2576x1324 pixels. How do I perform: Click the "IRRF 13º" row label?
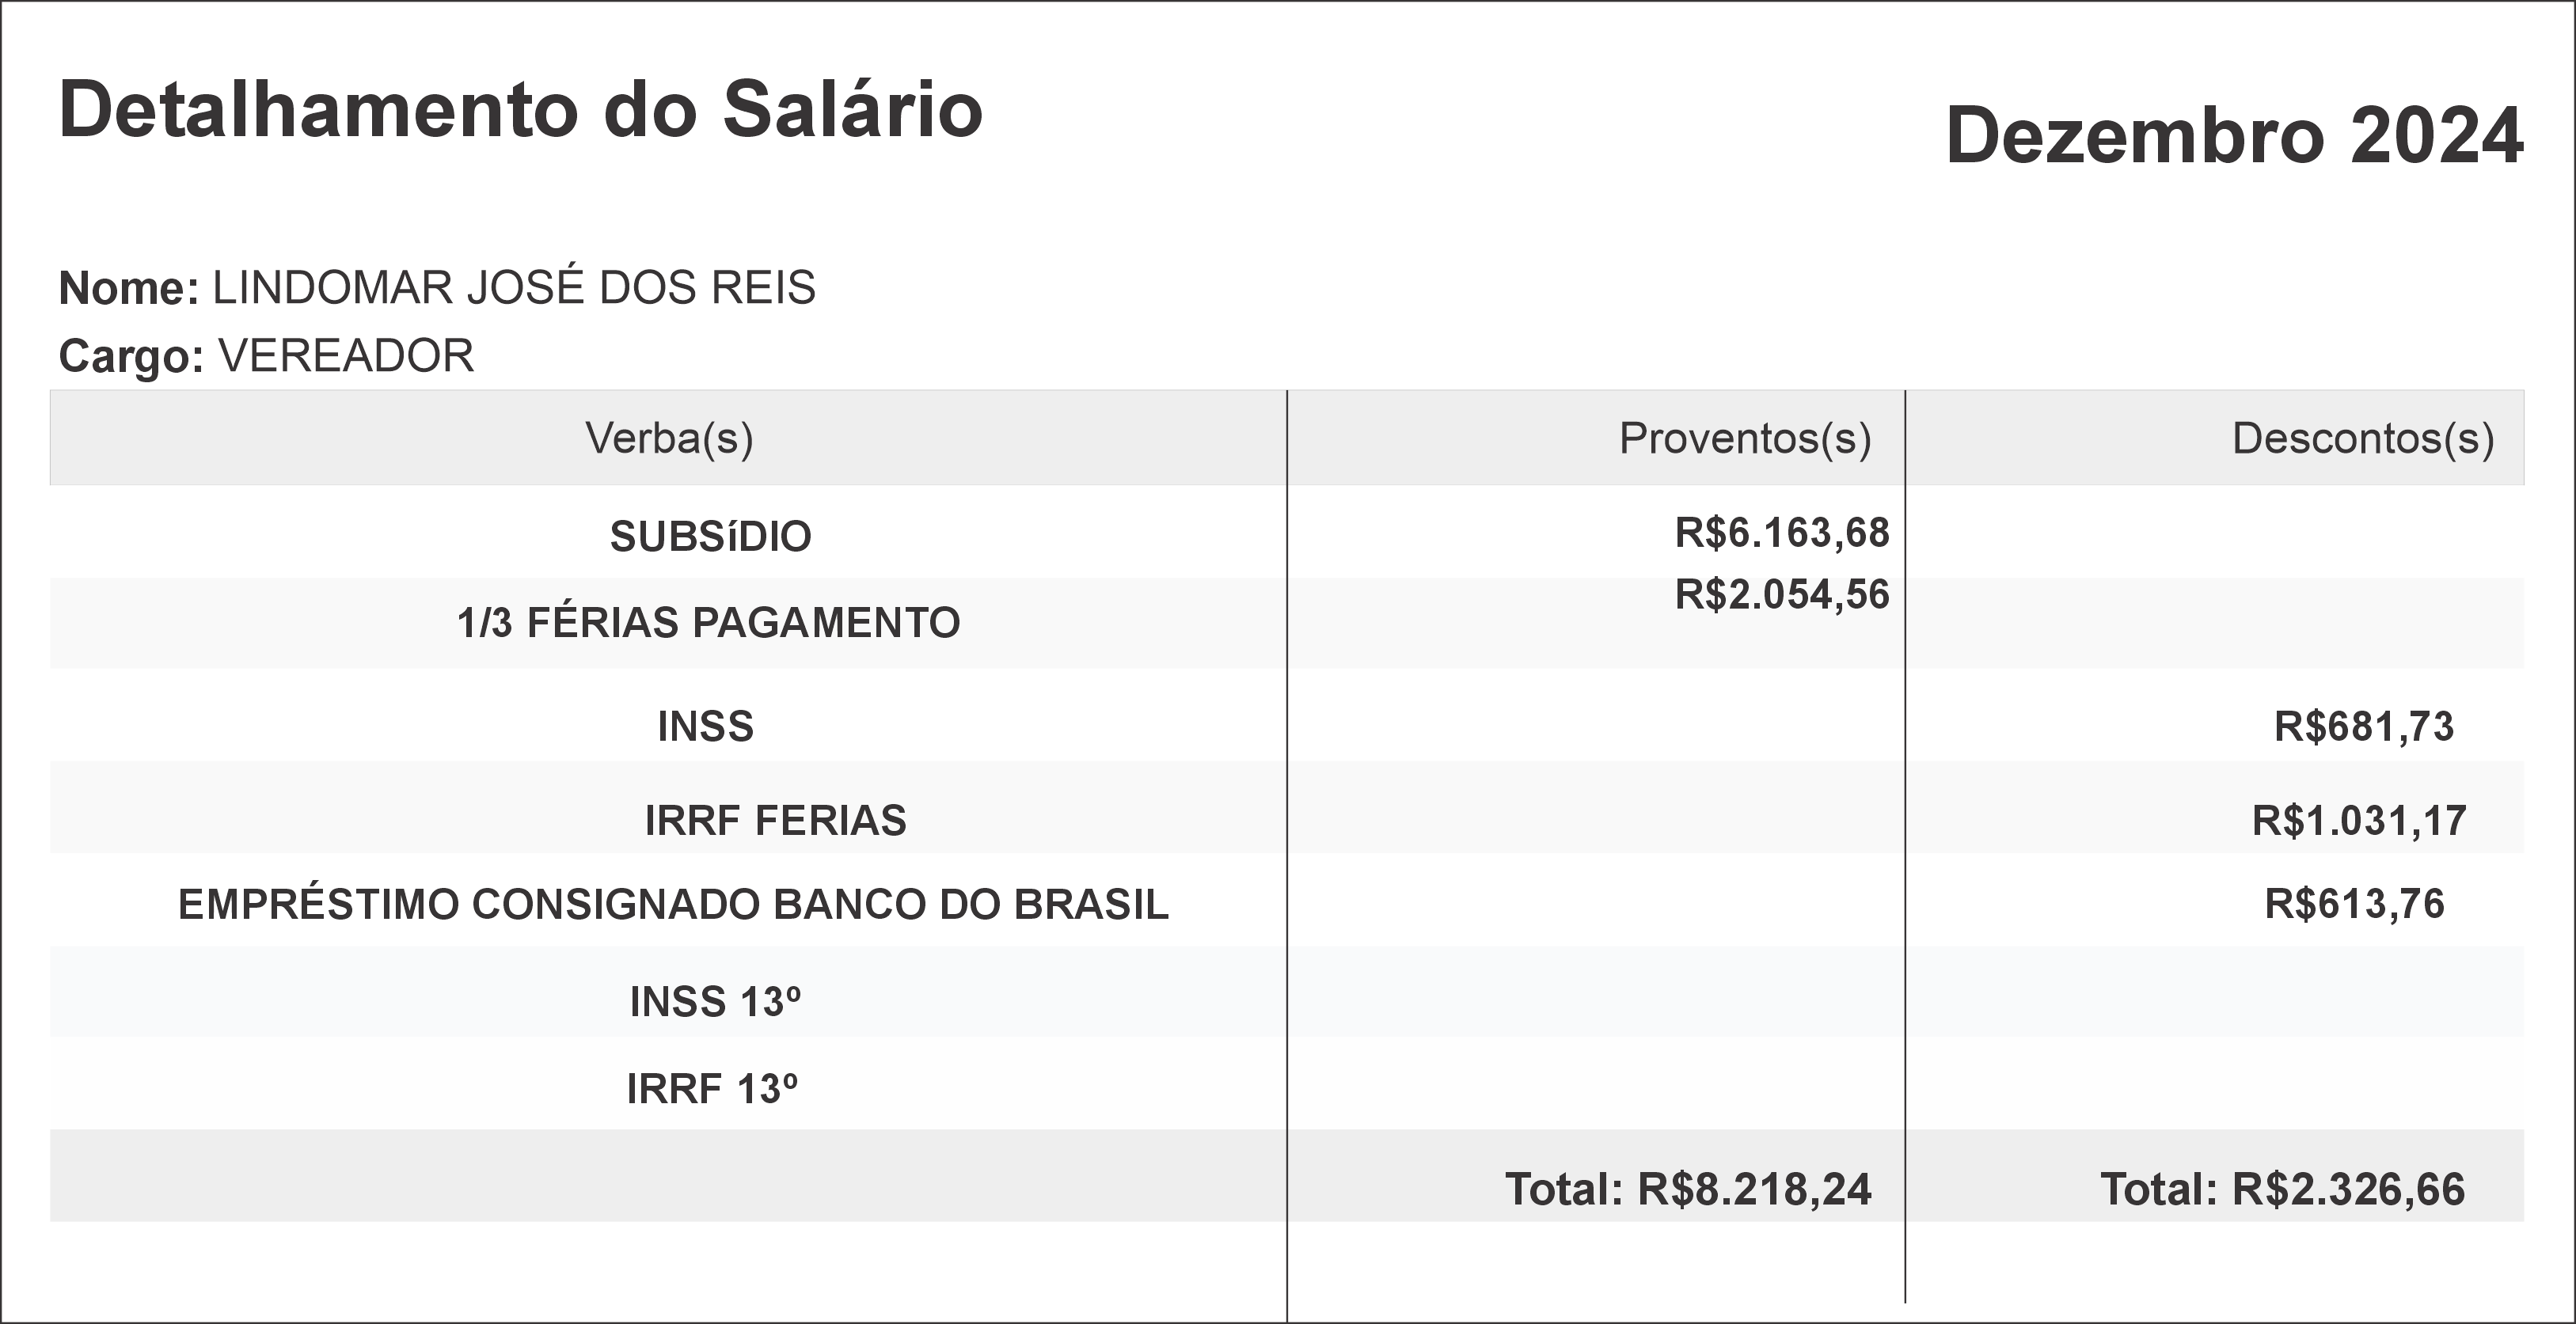(712, 1089)
